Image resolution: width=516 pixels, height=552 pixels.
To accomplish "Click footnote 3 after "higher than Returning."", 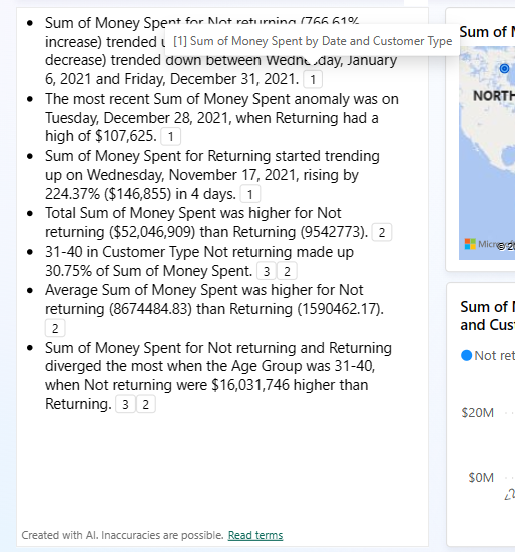I will (125, 404).
